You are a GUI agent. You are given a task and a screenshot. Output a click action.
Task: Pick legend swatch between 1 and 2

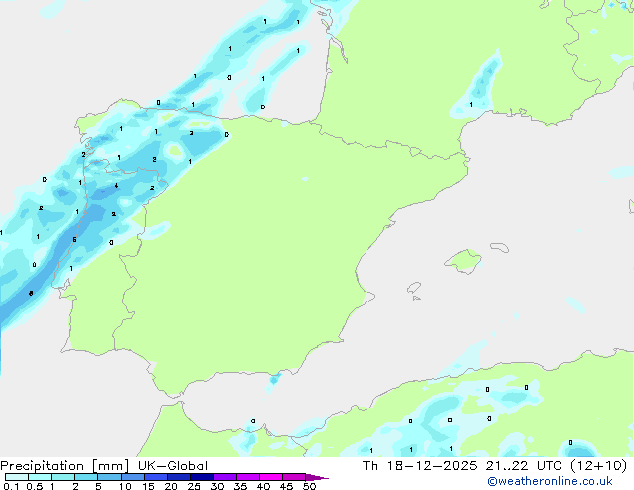(63, 477)
